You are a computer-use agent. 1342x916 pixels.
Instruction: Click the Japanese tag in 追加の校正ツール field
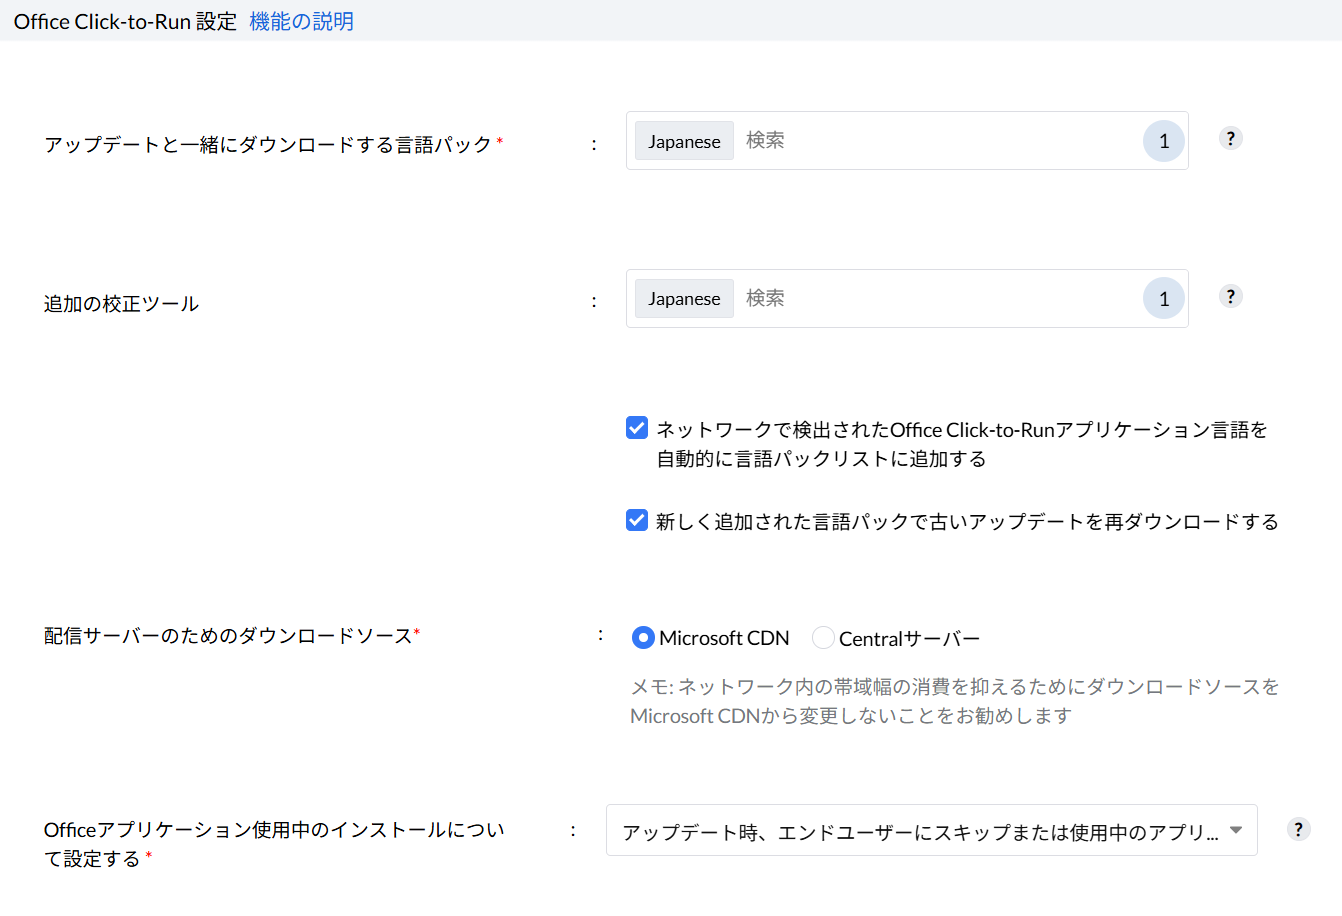coord(684,299)
